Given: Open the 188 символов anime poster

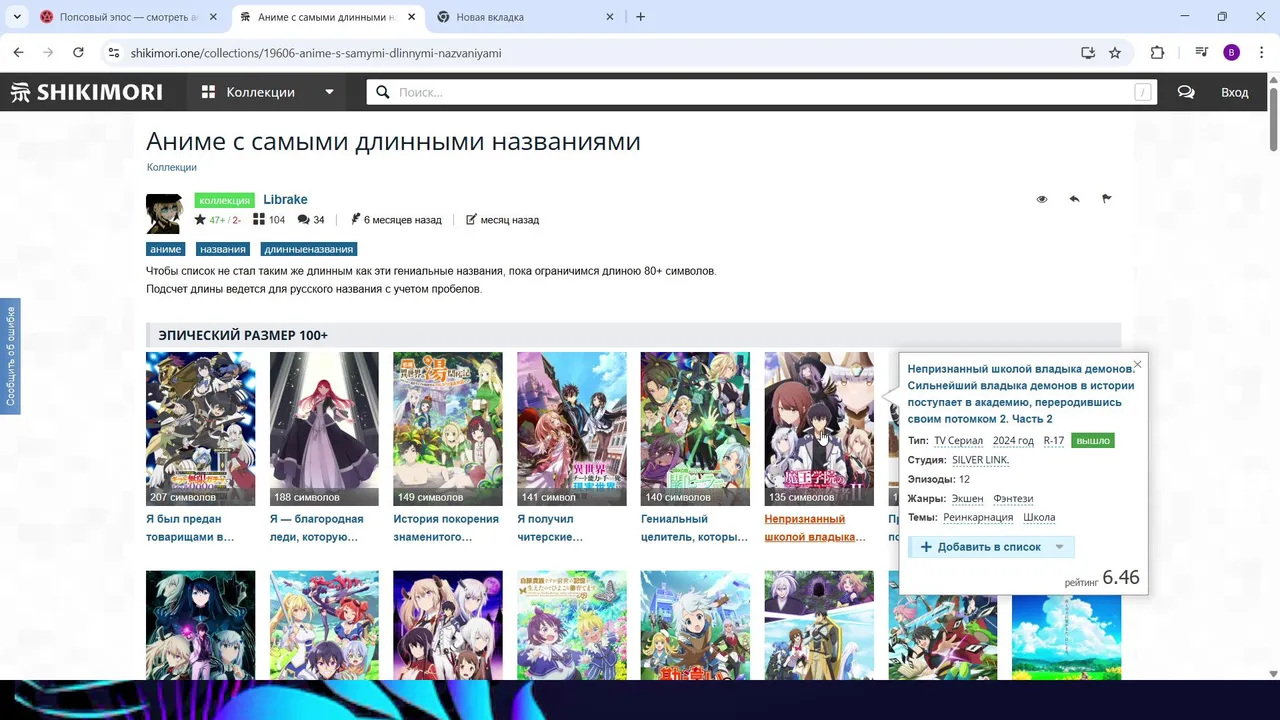Looking at the screenshot, I should 324,428.
